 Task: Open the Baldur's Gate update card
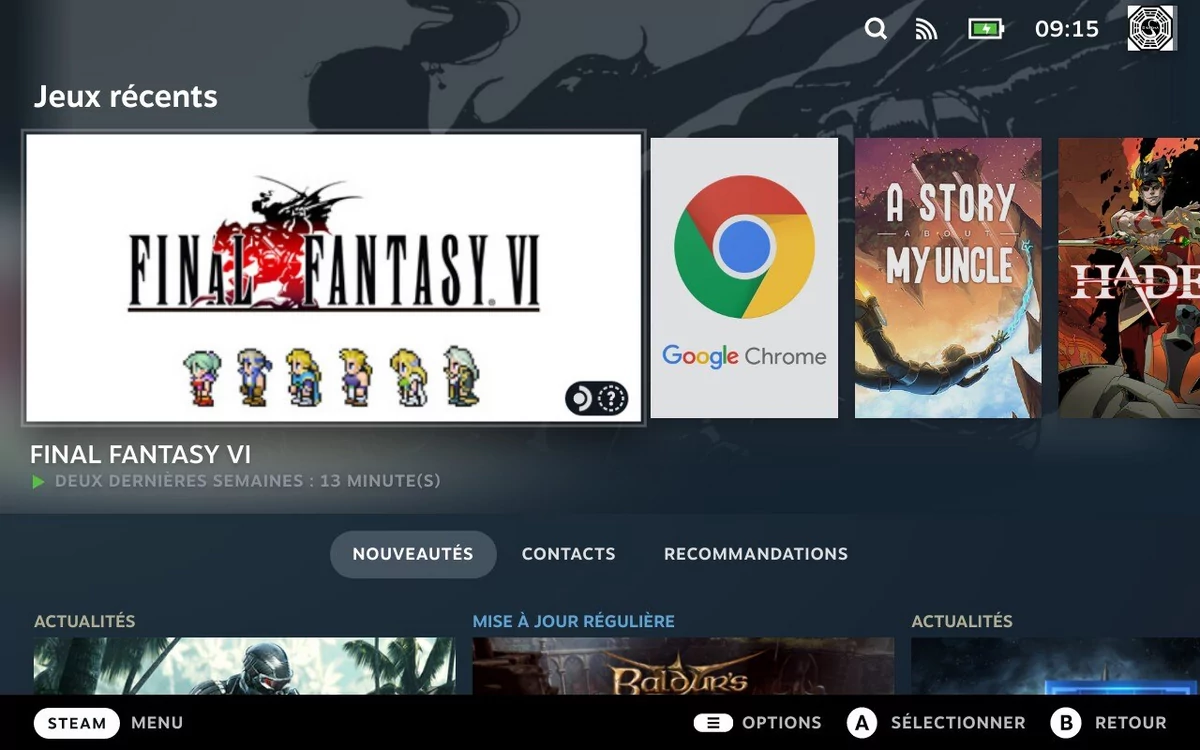coord(683,666)
